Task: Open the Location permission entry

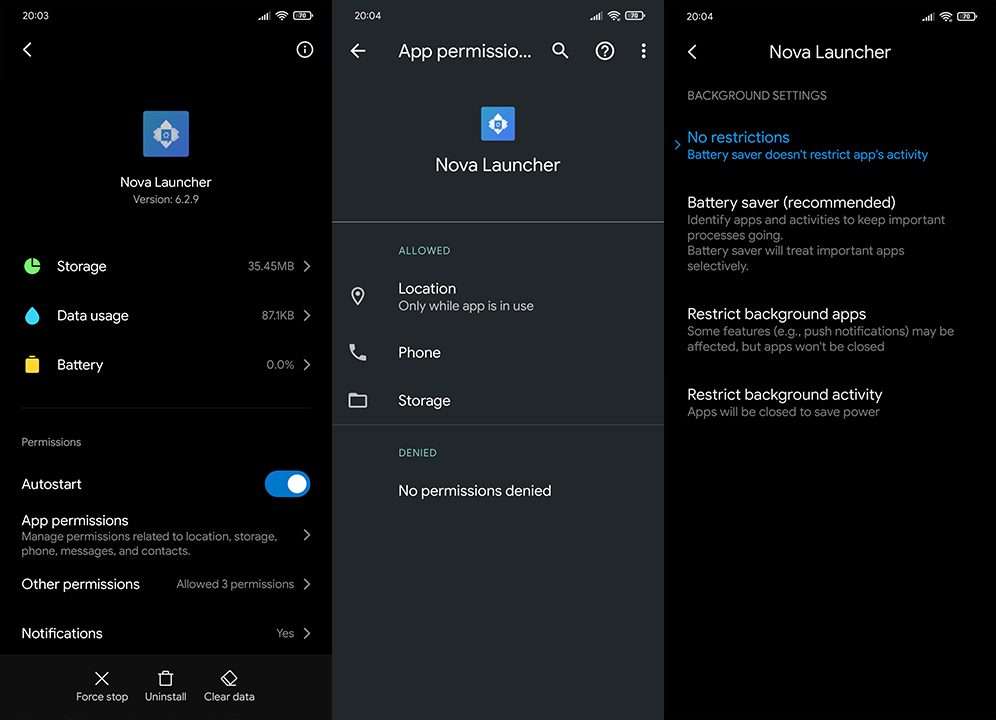Action: 498,296
